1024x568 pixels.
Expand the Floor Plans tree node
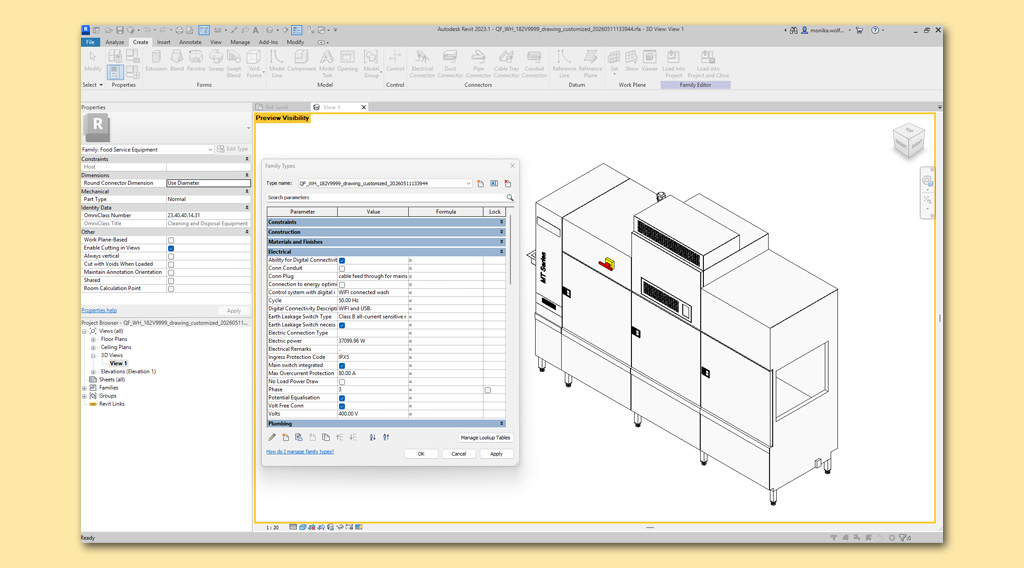point(93,339)
